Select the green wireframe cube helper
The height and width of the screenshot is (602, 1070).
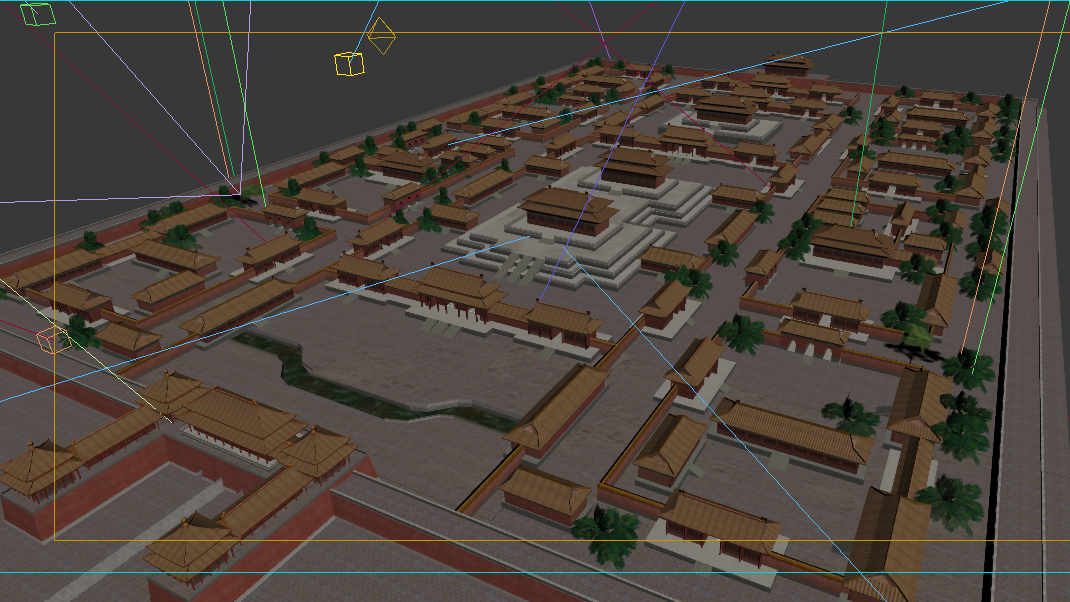pyautogui.click(x=38, y=14)
